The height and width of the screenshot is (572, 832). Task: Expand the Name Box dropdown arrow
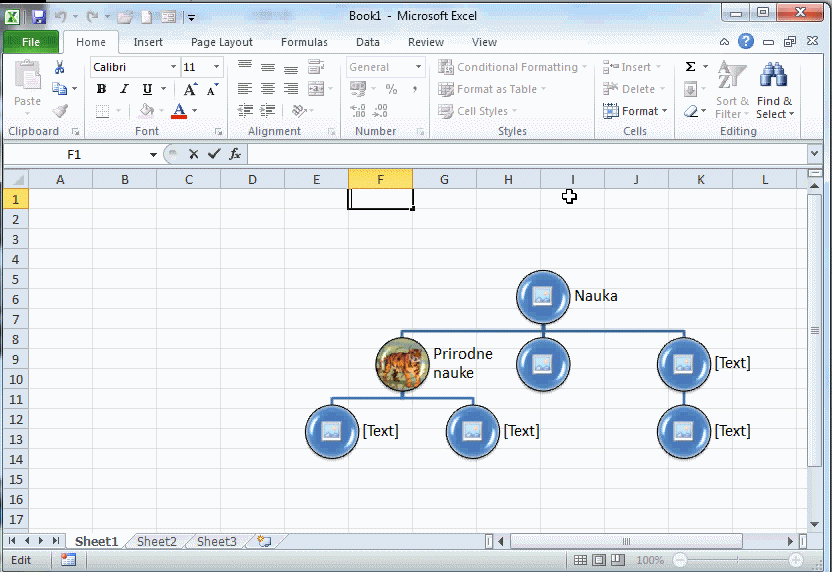153,155
